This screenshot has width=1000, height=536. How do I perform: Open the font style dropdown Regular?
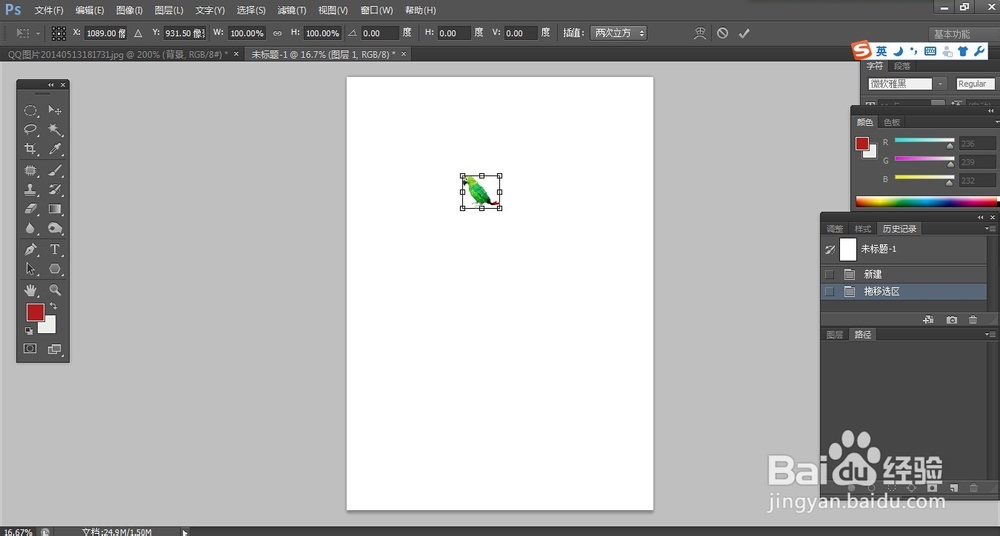click(x=976, y=84)
